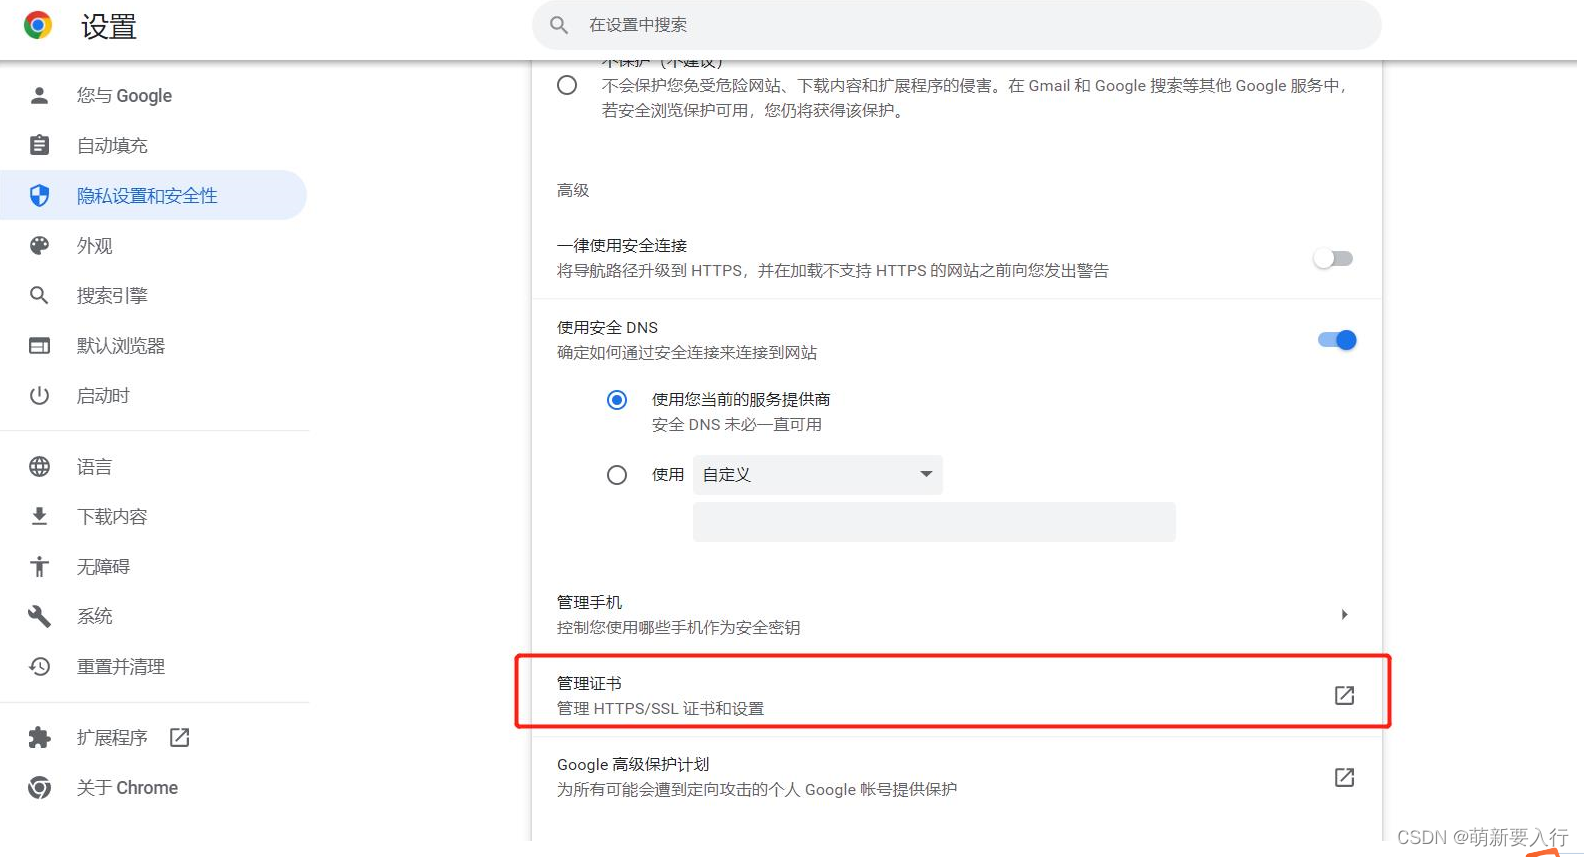Go to 重置并清理 in sidebar

click(x=120, y=667)
